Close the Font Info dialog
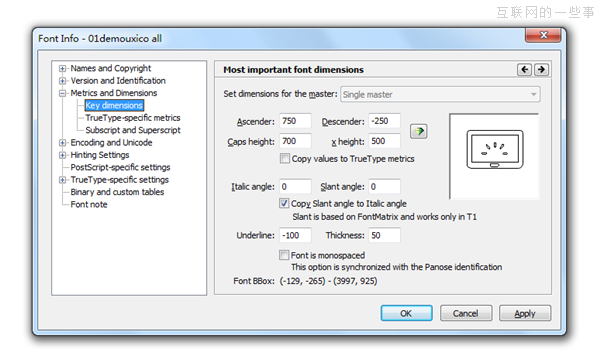This screenshot has width=600, height=362. coord(543,35)
